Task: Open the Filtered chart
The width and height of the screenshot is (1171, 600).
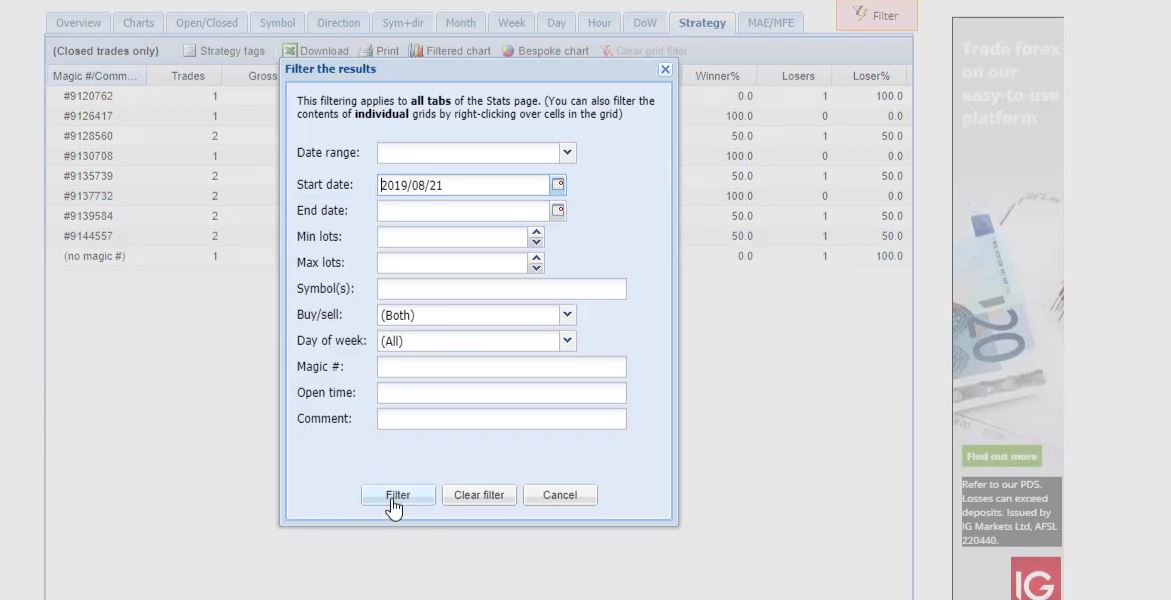Action: 417,51
